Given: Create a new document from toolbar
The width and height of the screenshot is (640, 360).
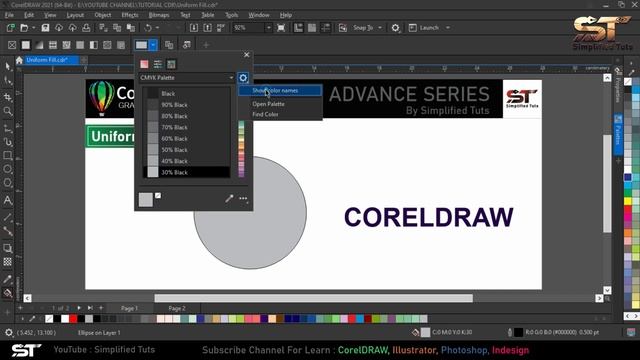Looking at the screenshot, I should (x=11, y=28).
